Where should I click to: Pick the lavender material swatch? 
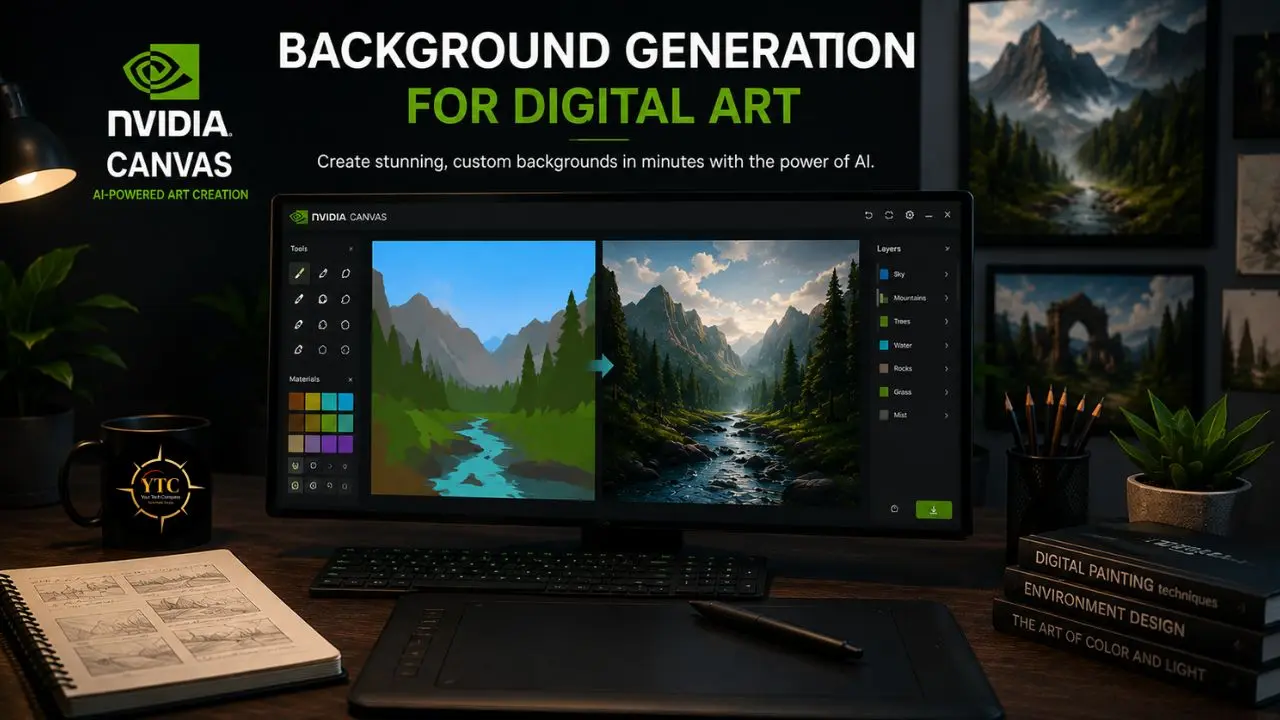[x=313, y=444]
